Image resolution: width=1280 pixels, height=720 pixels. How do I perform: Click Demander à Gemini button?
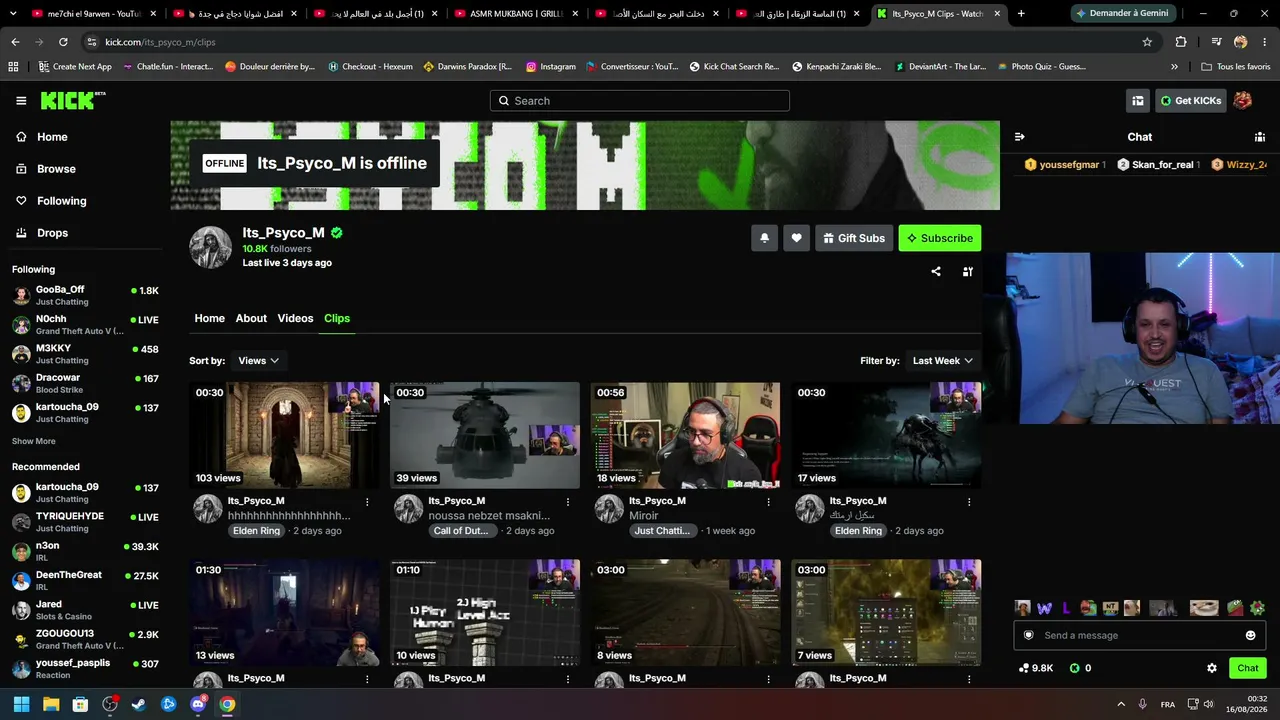1122,14
